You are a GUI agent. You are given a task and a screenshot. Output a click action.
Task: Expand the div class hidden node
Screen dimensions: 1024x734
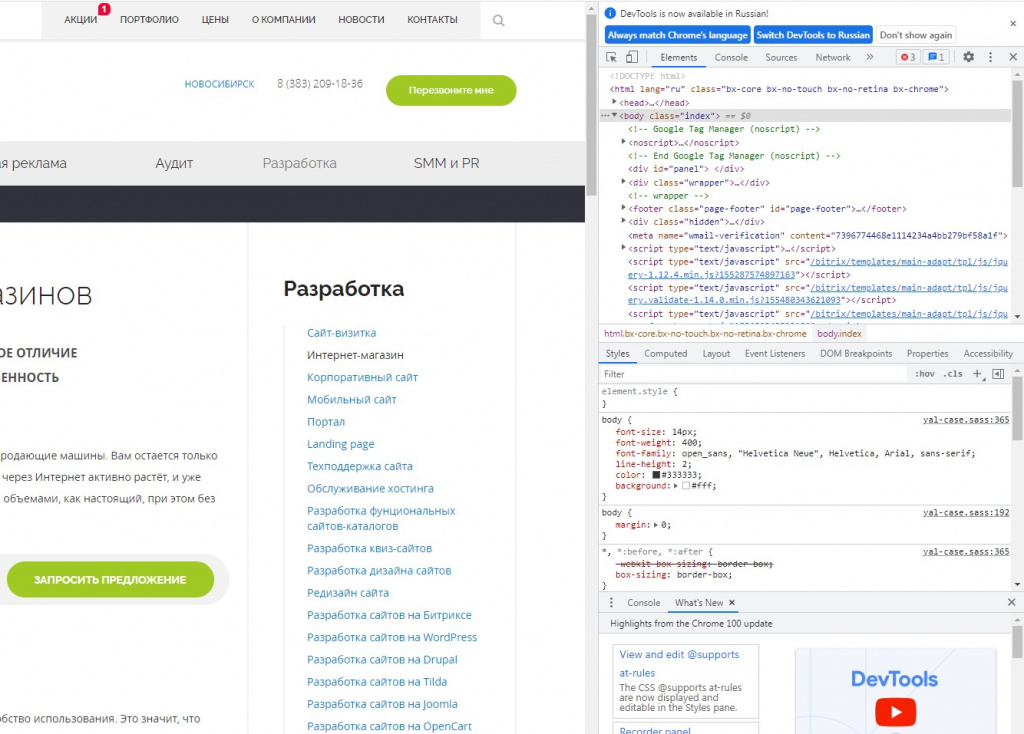pyautogui.click(x=624, y=221)
